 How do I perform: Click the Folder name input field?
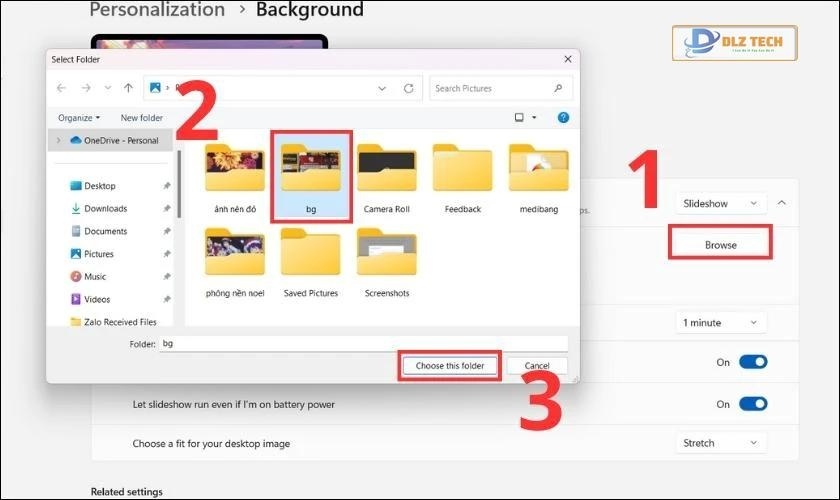pyautogui.click(x=360, y=343)
